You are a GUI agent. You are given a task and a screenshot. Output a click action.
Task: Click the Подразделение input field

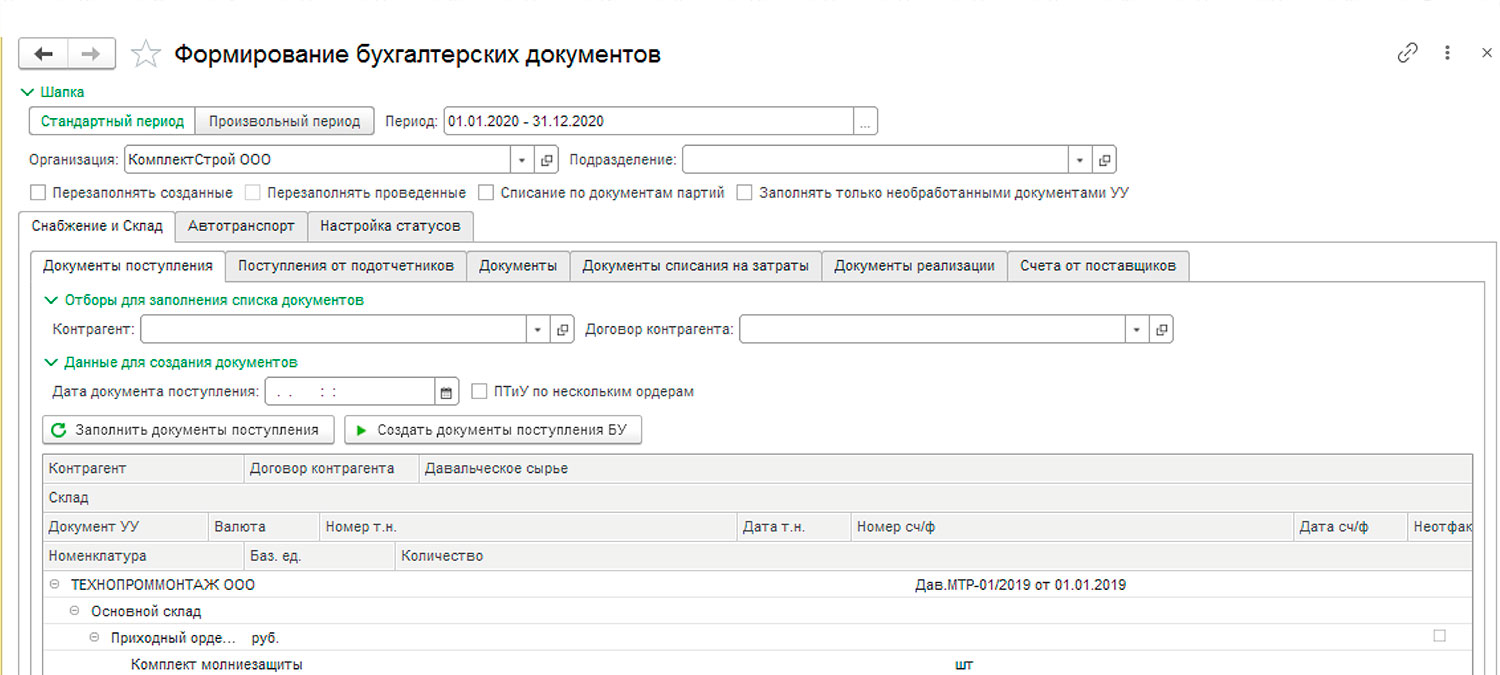(x=875, y=160)
